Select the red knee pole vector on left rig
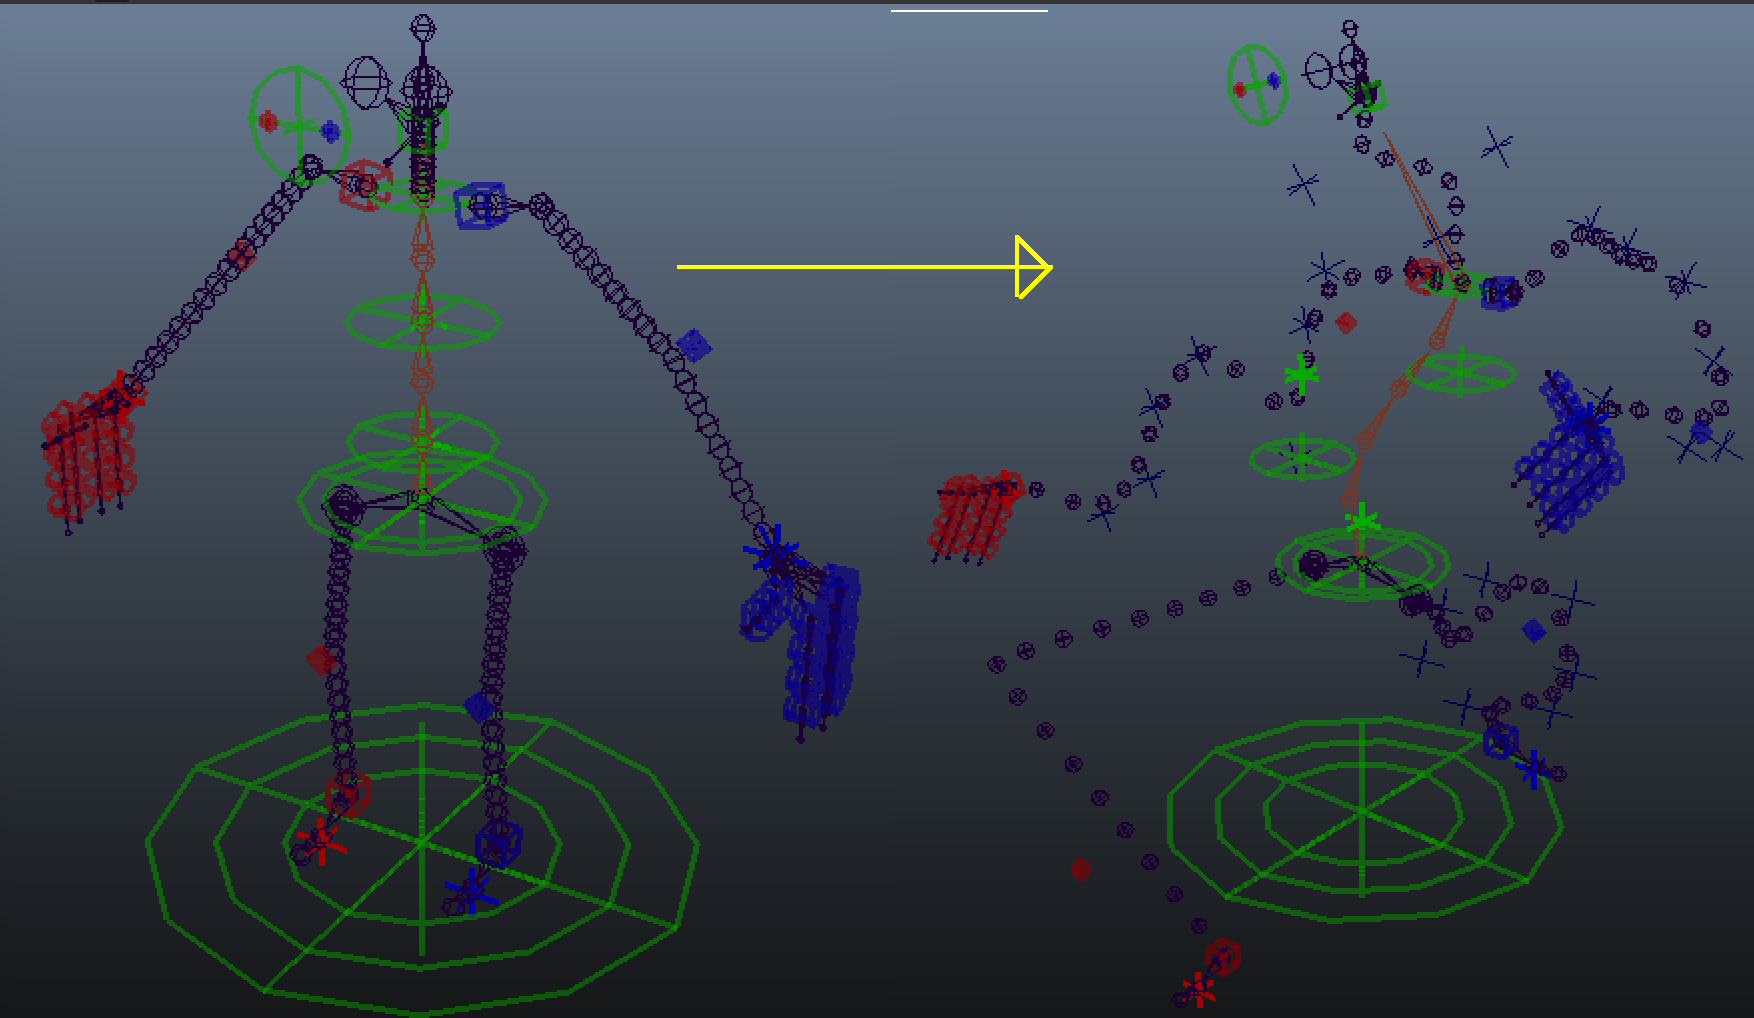This screenshot has height=1018, width=1754. [x=321, y=660]
